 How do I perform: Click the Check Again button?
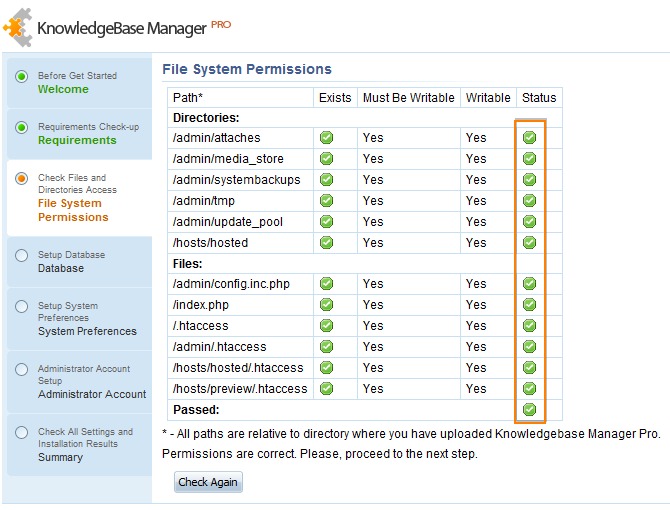(x=208, y=482)
